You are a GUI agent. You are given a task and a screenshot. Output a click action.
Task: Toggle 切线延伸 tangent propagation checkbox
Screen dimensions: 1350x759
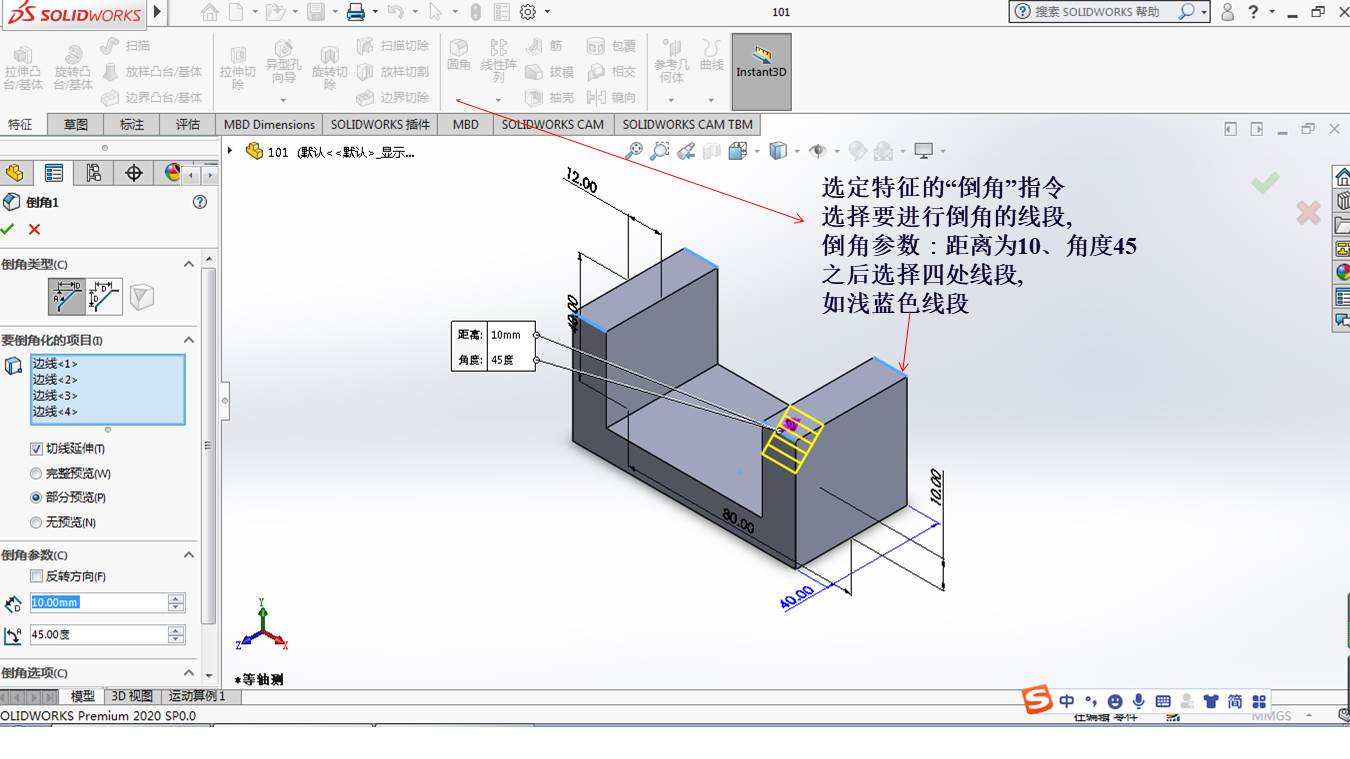[36, 449]
